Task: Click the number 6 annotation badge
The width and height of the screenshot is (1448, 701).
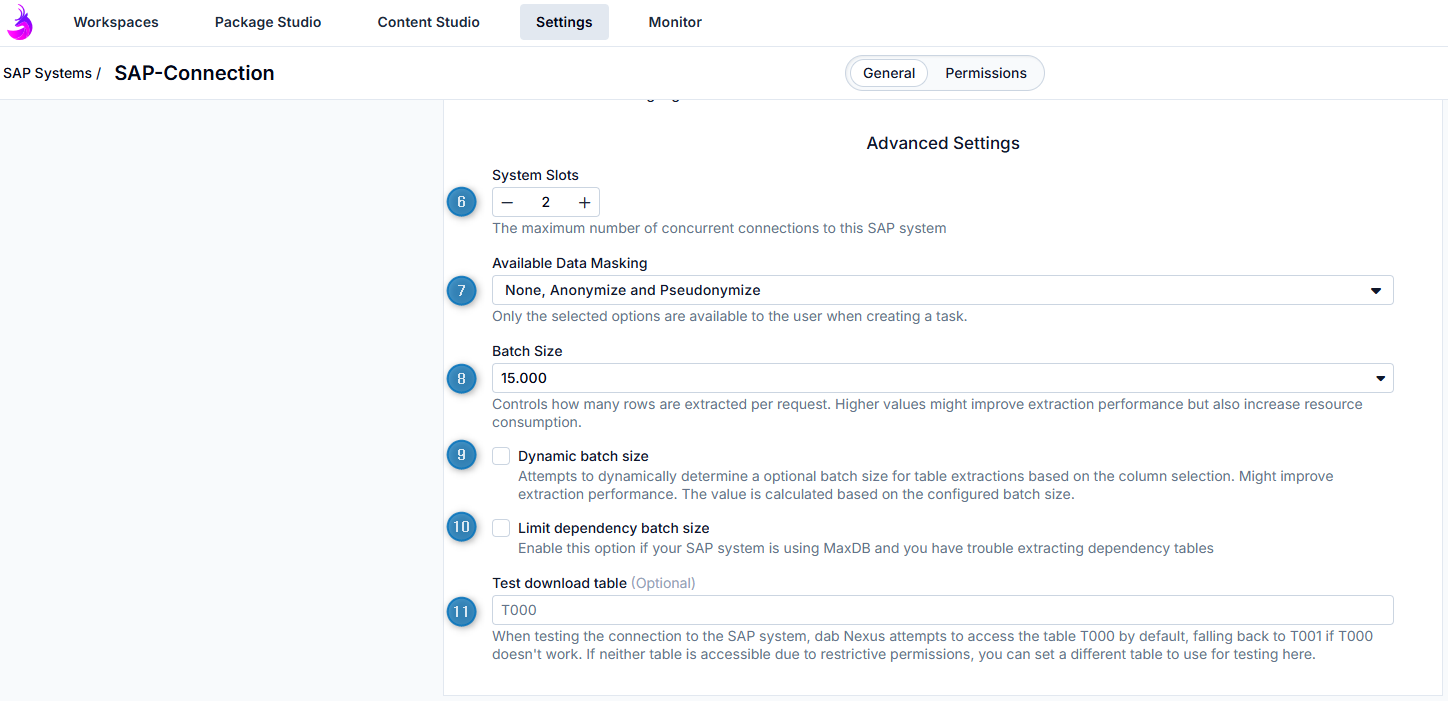Action: point(461,202)
